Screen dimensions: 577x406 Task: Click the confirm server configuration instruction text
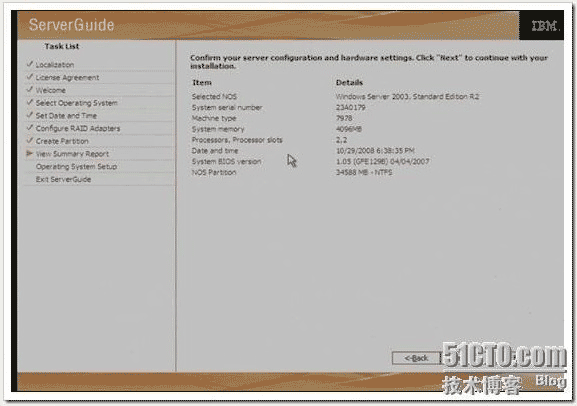click(369, 62)
